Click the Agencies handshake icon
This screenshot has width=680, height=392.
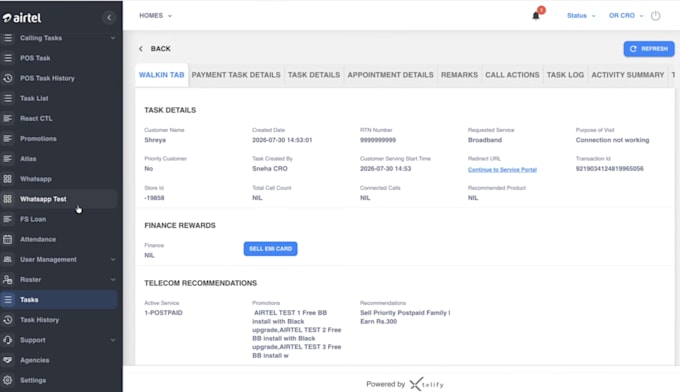point(8,360)
